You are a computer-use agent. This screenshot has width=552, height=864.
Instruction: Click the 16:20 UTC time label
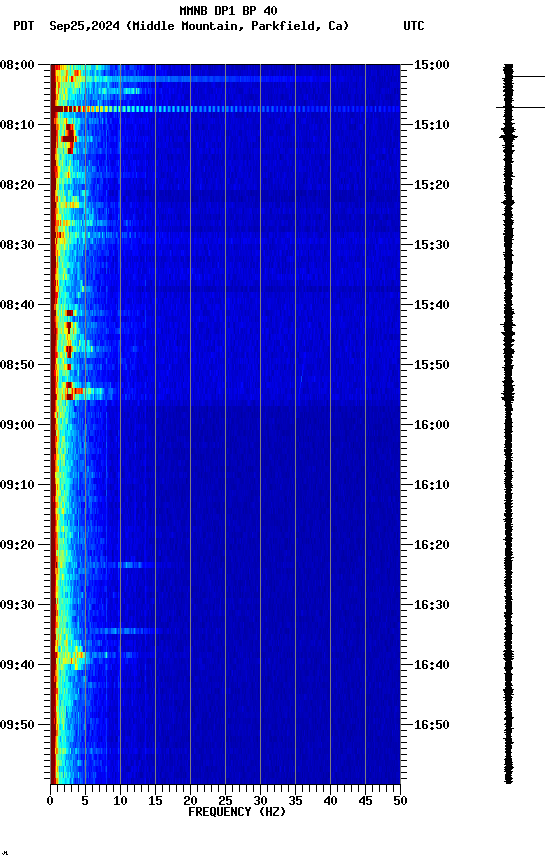431,545
